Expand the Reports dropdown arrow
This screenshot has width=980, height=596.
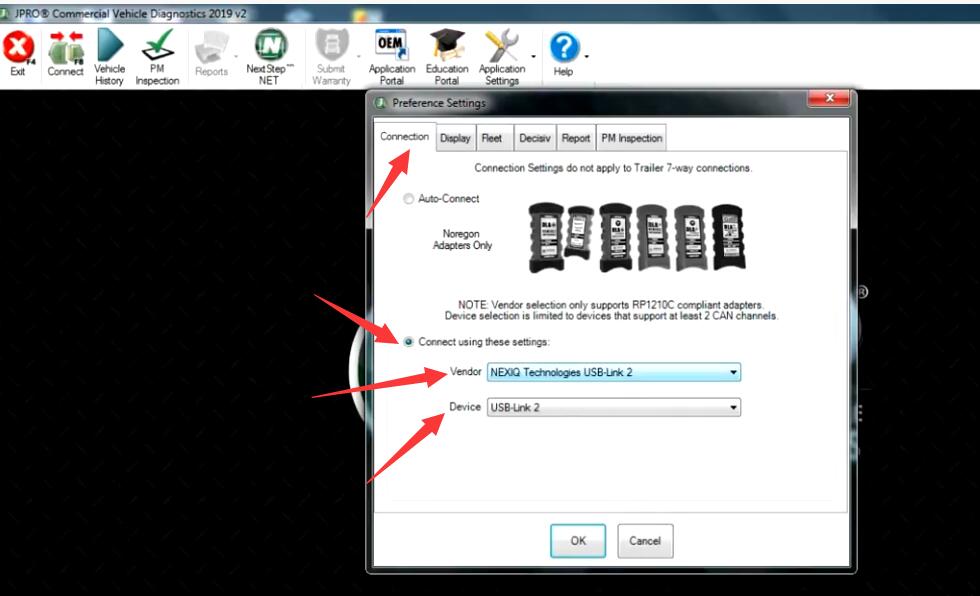[236, 57]
